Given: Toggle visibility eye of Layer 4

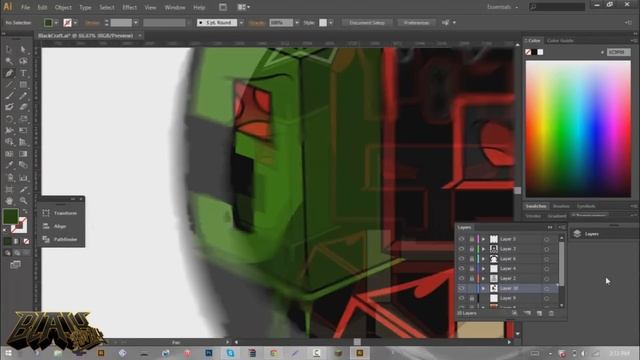Looking at the screenshot, I should coord(461,269).
